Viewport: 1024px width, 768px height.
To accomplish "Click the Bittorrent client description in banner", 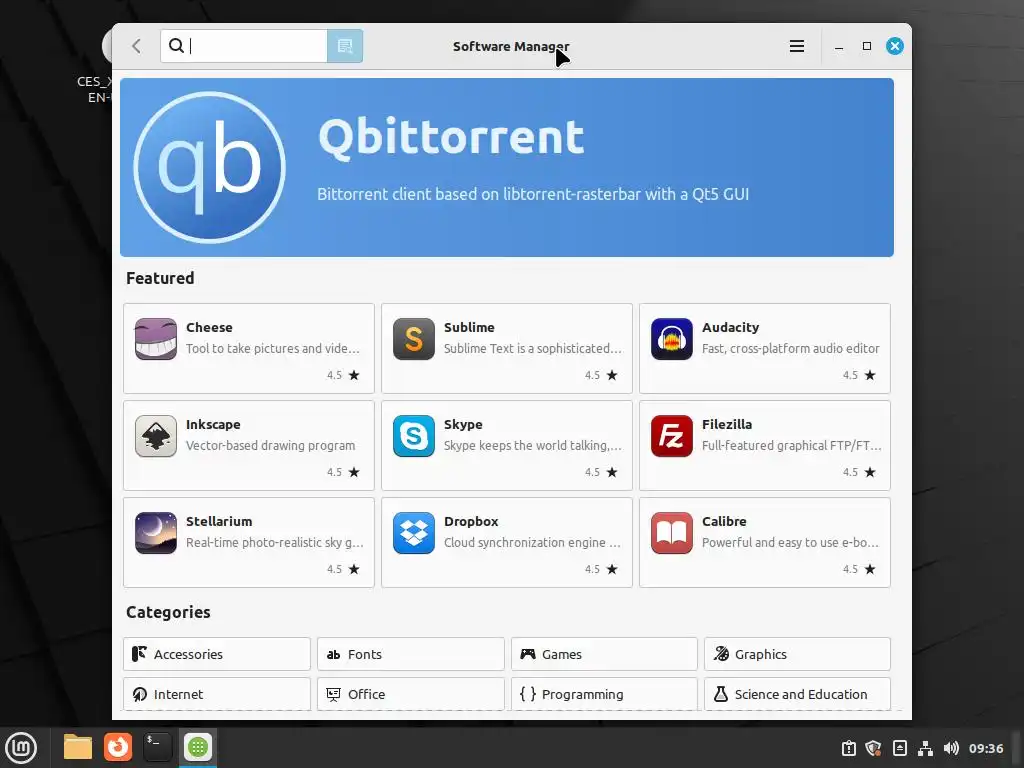I will click(533, 194).
